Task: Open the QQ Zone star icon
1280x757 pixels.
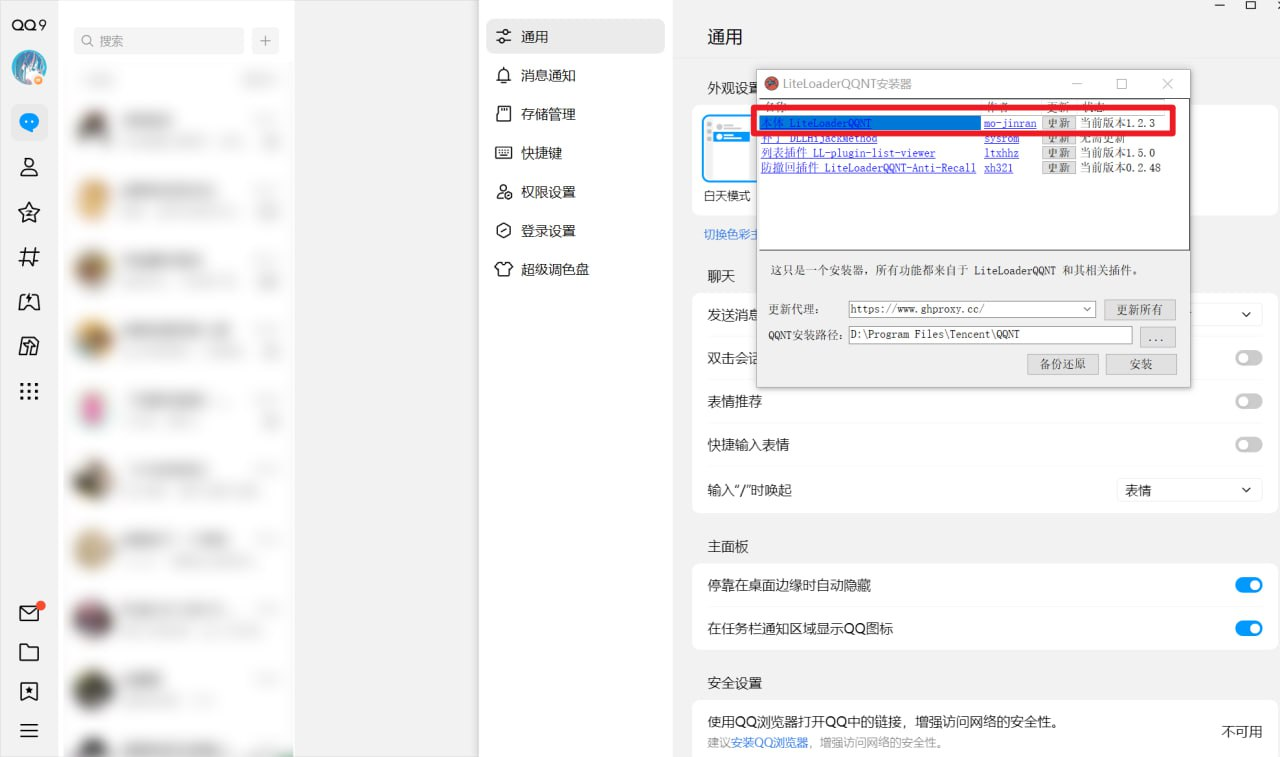Action: tap(29, 212)
